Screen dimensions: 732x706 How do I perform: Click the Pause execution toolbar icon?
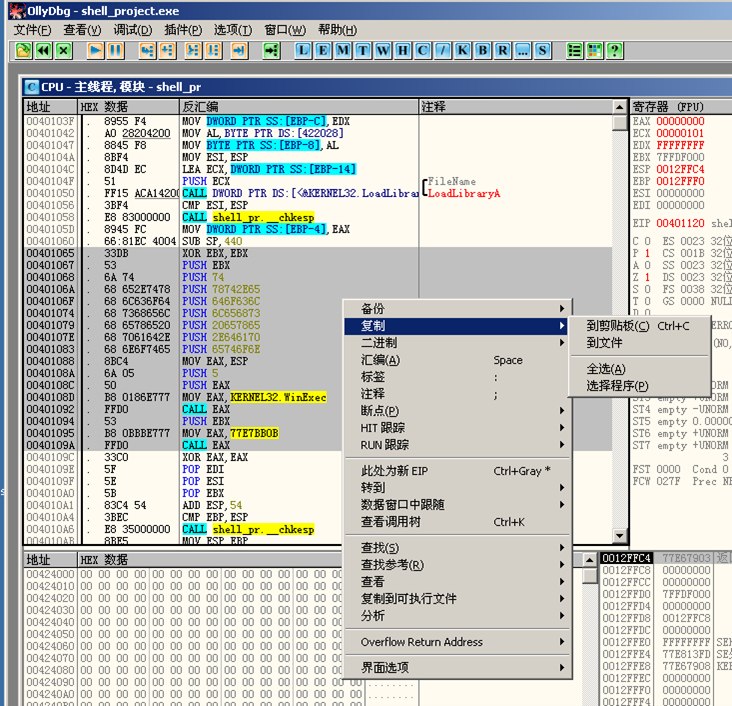(x=116, y=50)
